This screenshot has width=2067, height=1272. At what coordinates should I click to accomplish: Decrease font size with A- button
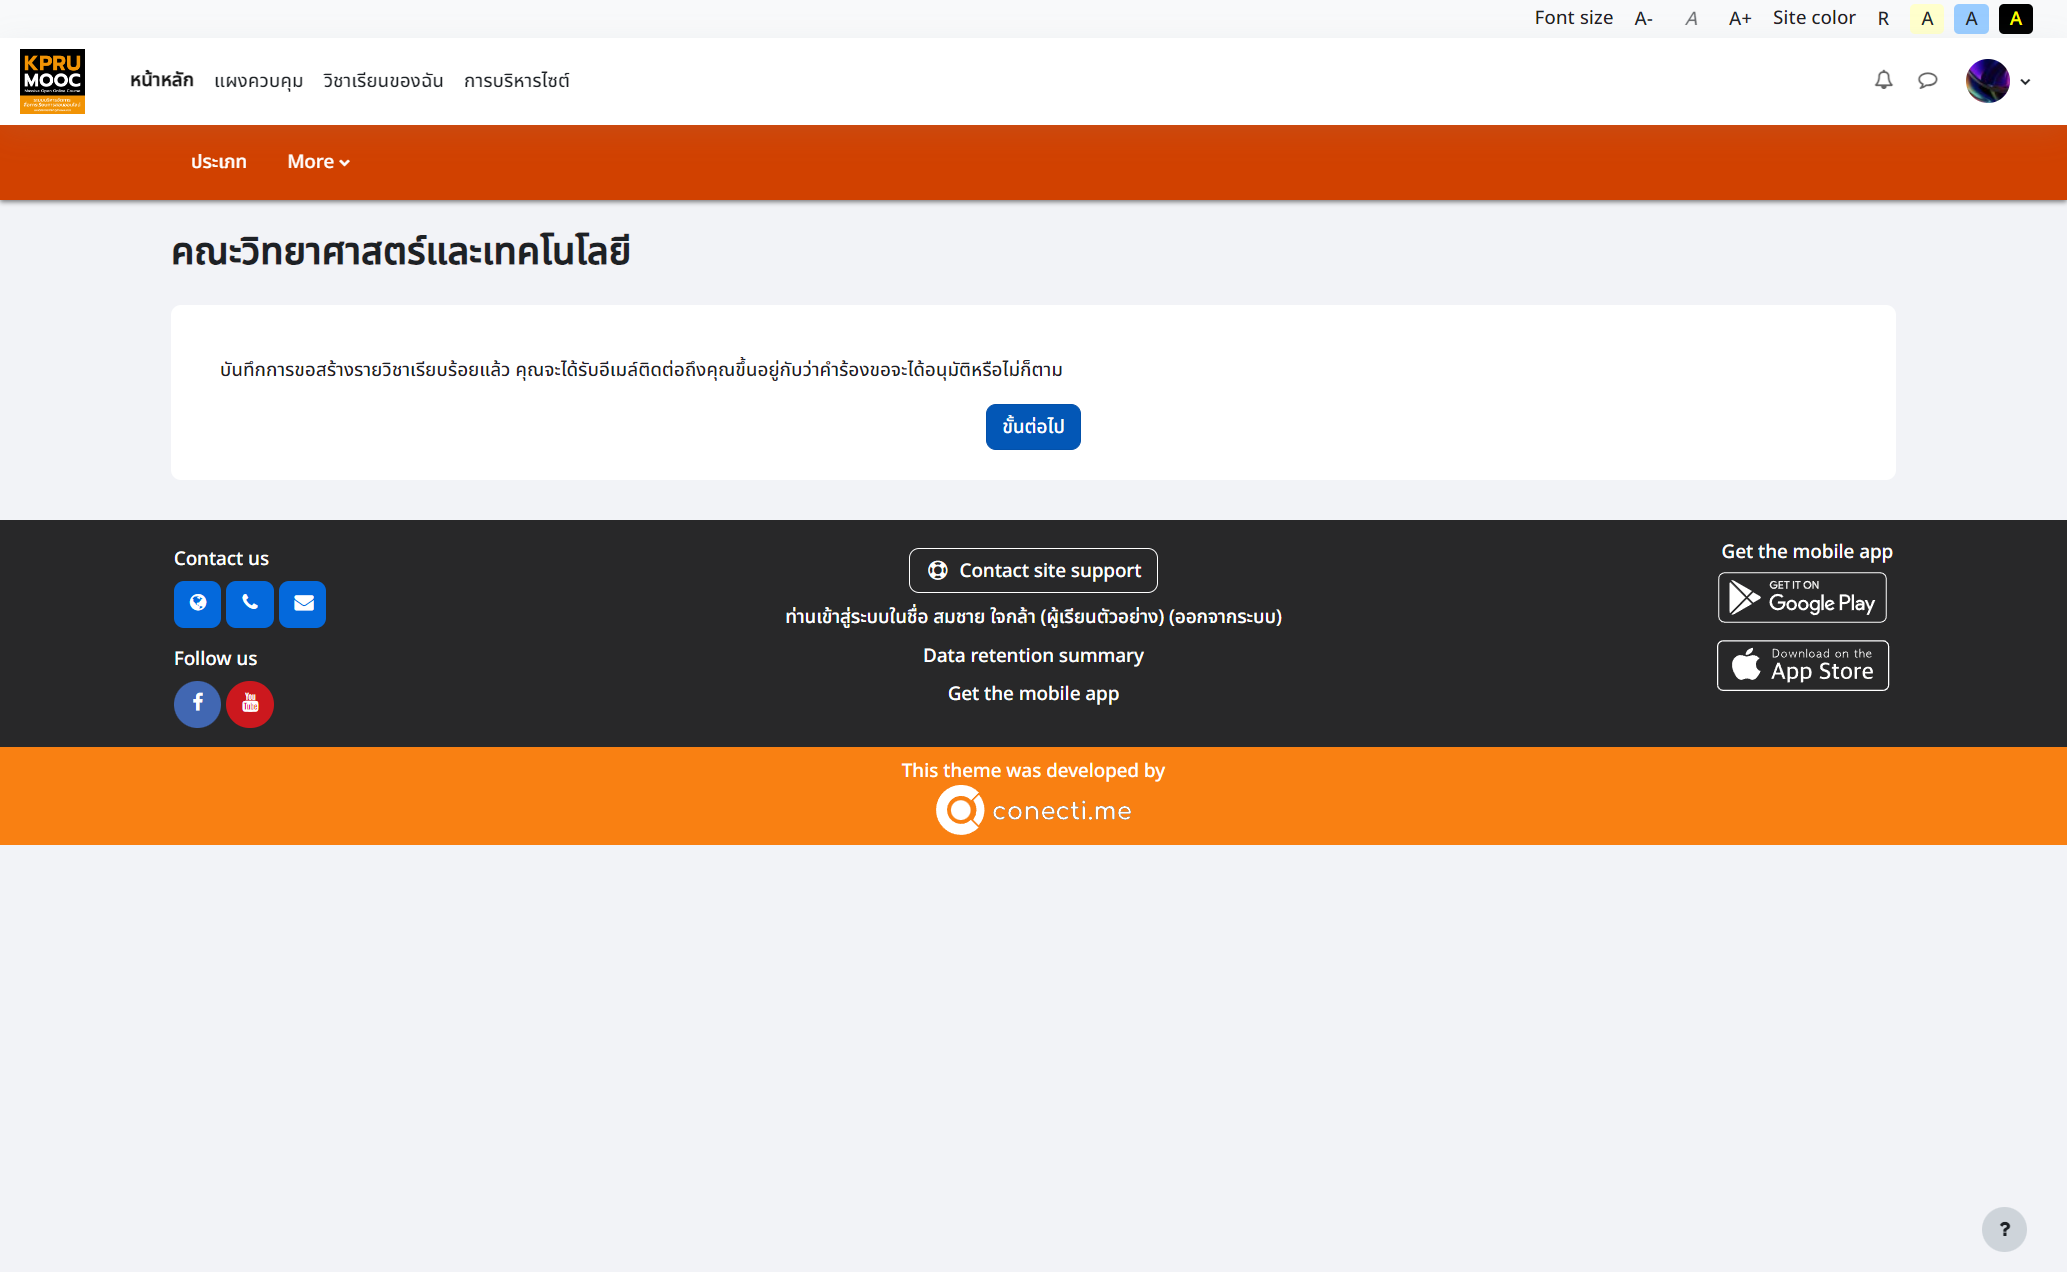(x=1644, y=19)
